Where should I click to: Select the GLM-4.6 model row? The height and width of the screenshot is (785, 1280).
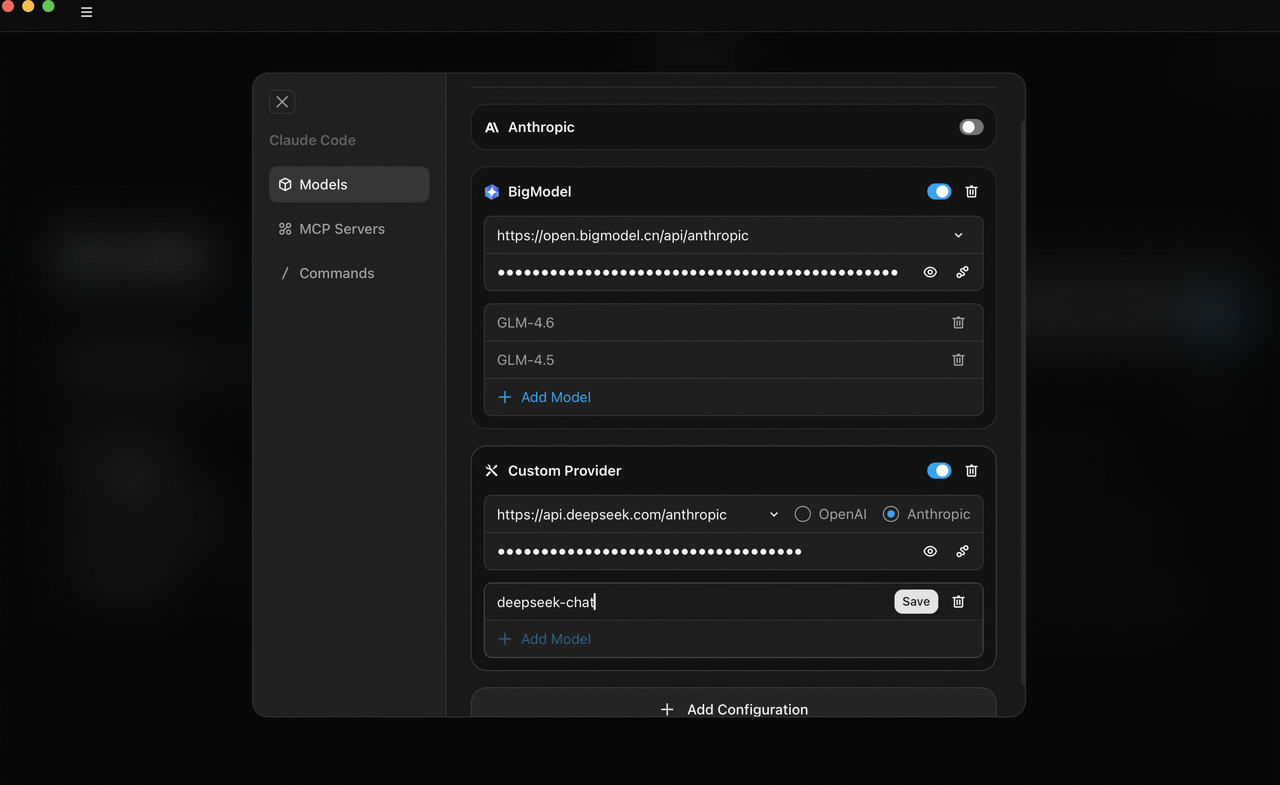[x=733, y=323]
